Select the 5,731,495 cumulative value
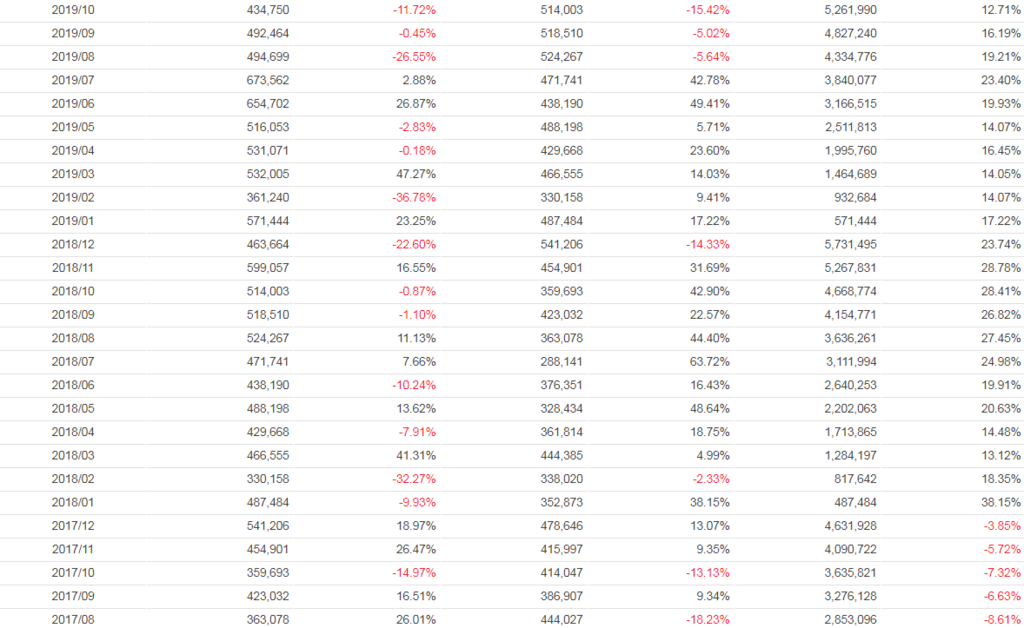The width and height of the screenshot is (1024, 628). [x=850, y=244]
